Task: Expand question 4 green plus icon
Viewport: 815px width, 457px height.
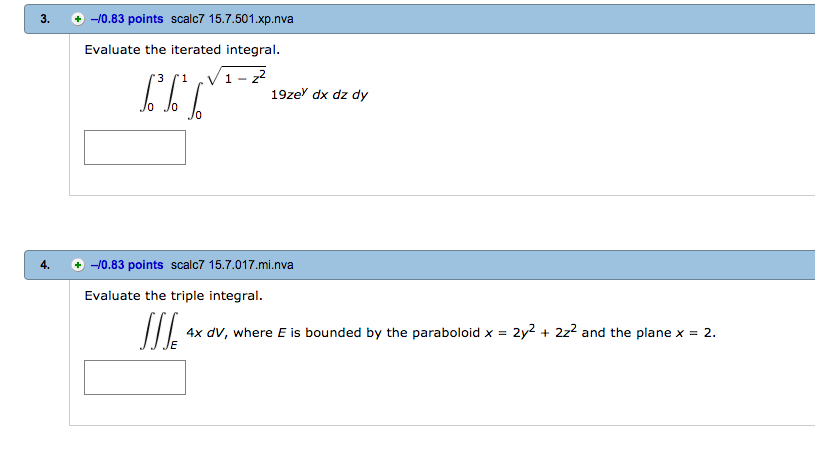Action: pyautogui.click(x=78, y=265)
